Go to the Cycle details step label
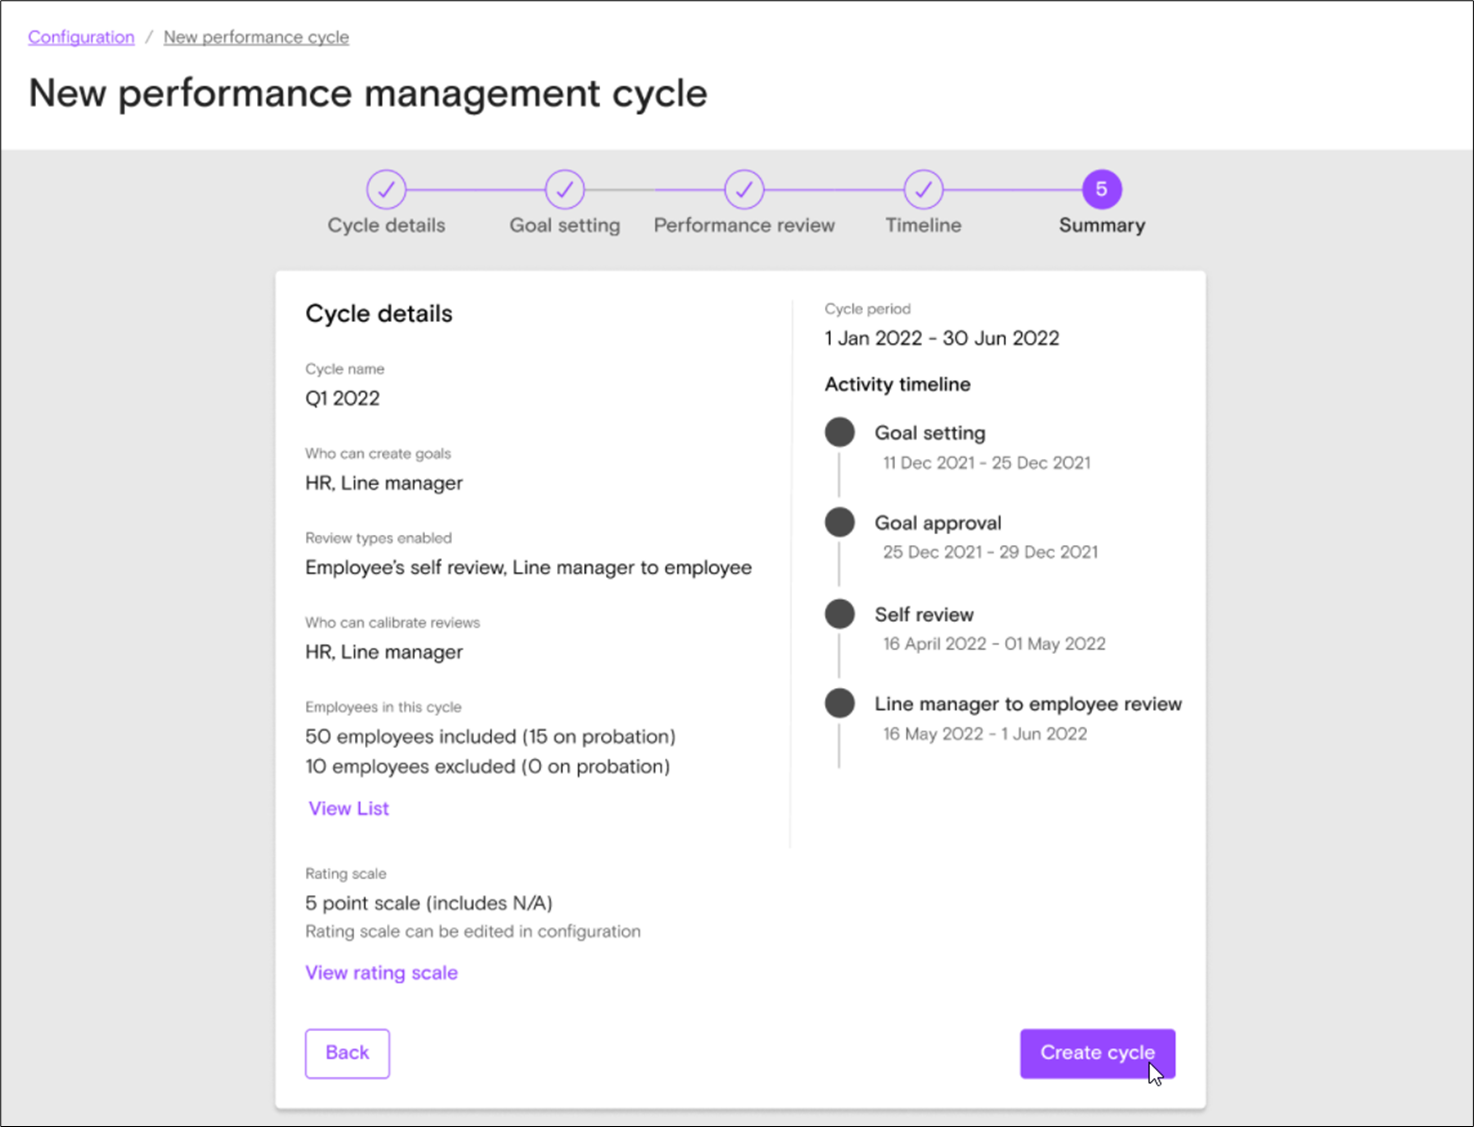 coord(385,225)
